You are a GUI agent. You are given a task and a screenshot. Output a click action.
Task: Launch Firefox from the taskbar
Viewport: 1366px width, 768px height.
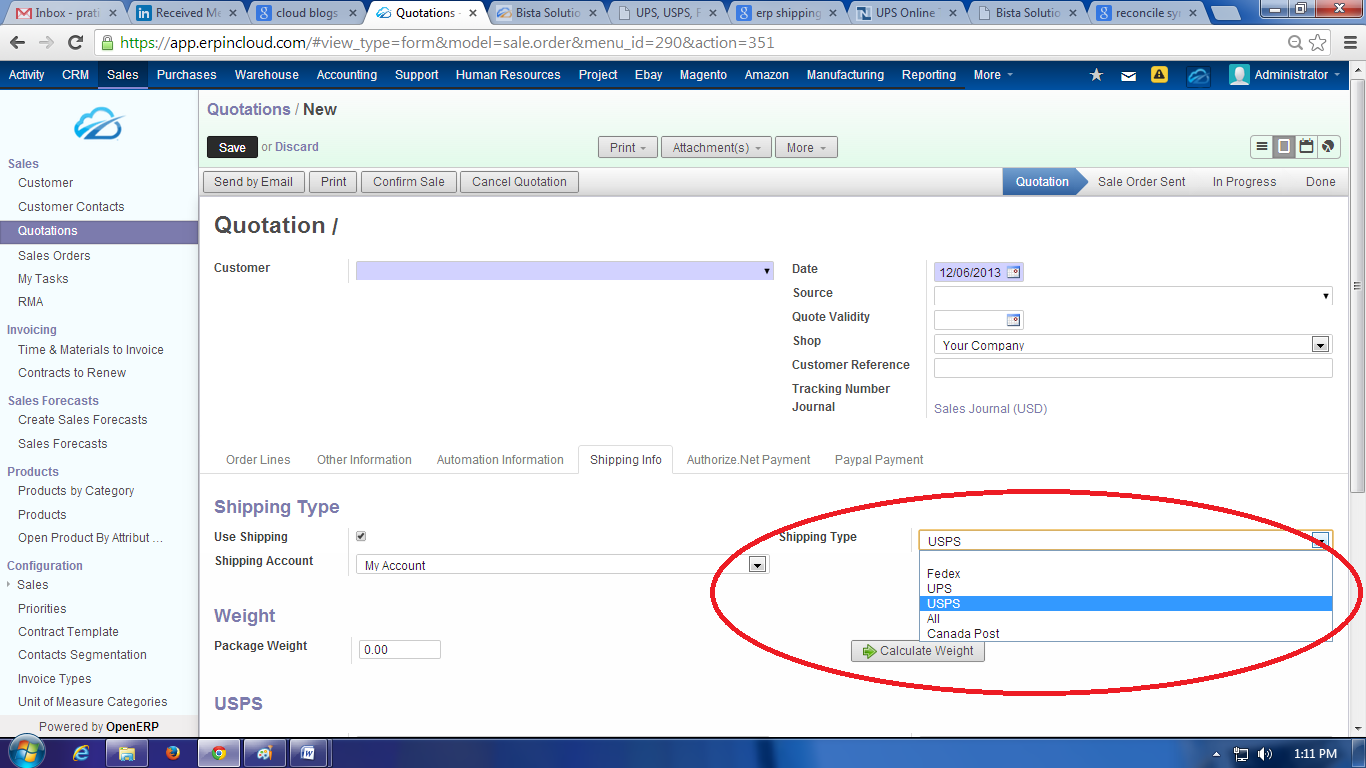coord(173,753)
